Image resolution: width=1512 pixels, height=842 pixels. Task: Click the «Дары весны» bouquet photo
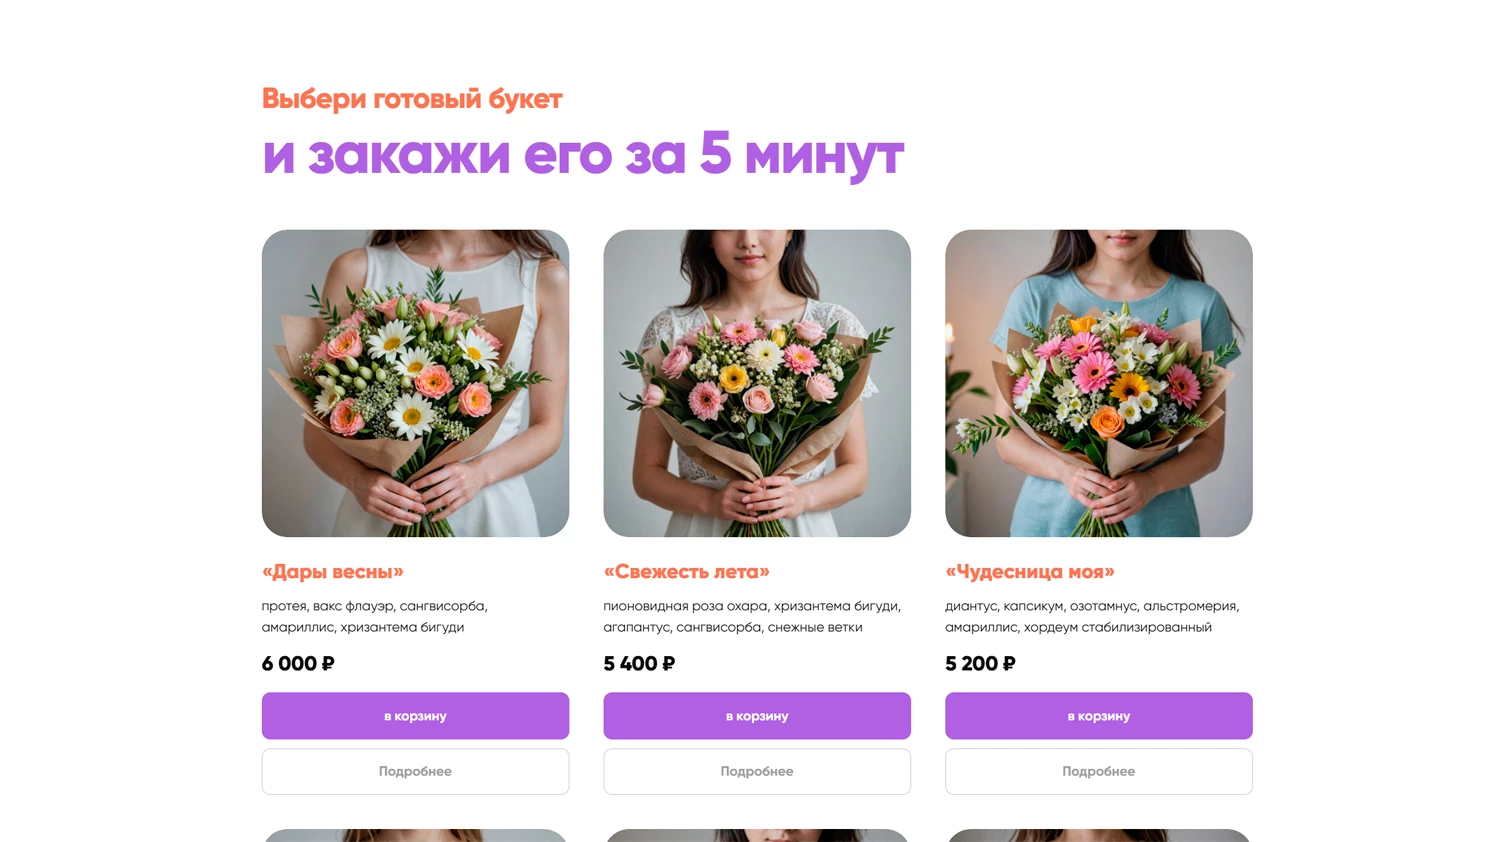click(415, 383)
